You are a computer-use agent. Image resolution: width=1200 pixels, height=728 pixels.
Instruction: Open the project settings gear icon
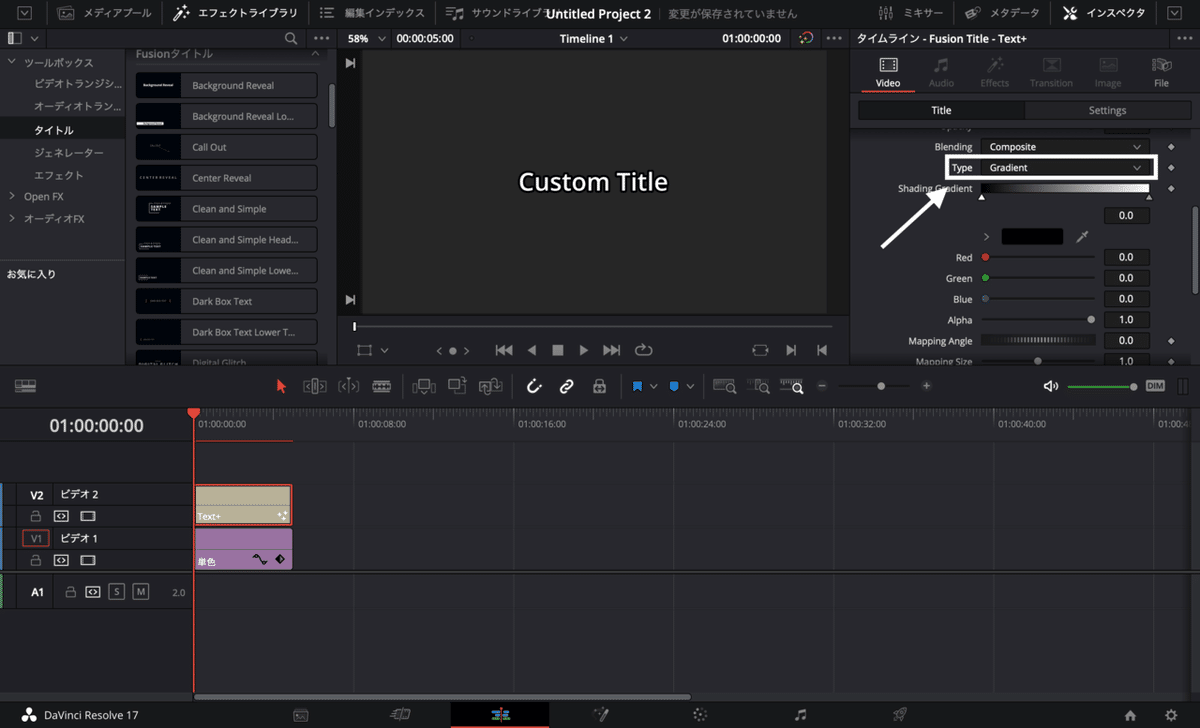point(1171,715)
